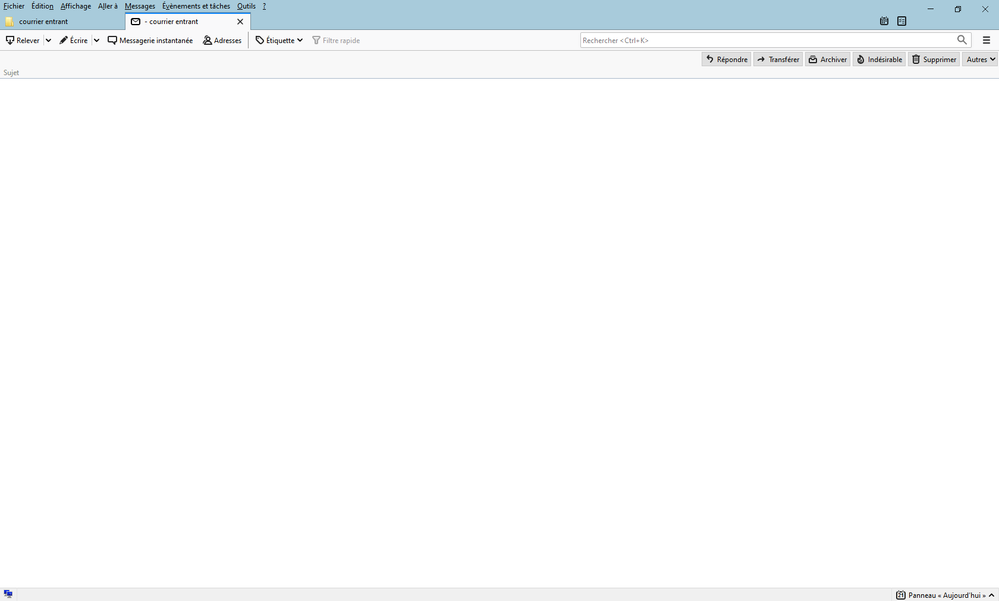Image resolution: width=999 pixels, height=601 pixels.
Task: Archive the message with Archiver
Action: pyautogui.click(x=828, y=59)
